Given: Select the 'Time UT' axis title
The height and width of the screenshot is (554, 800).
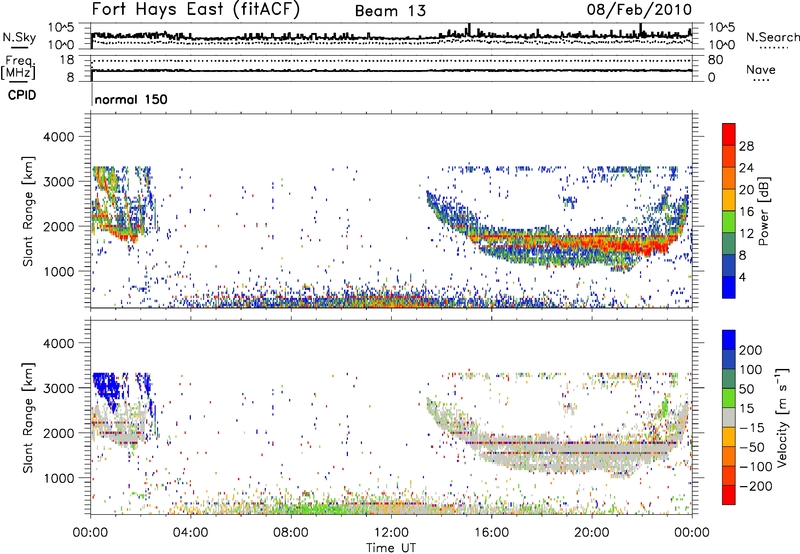Looking at the screenshot, I should [391, 548].
